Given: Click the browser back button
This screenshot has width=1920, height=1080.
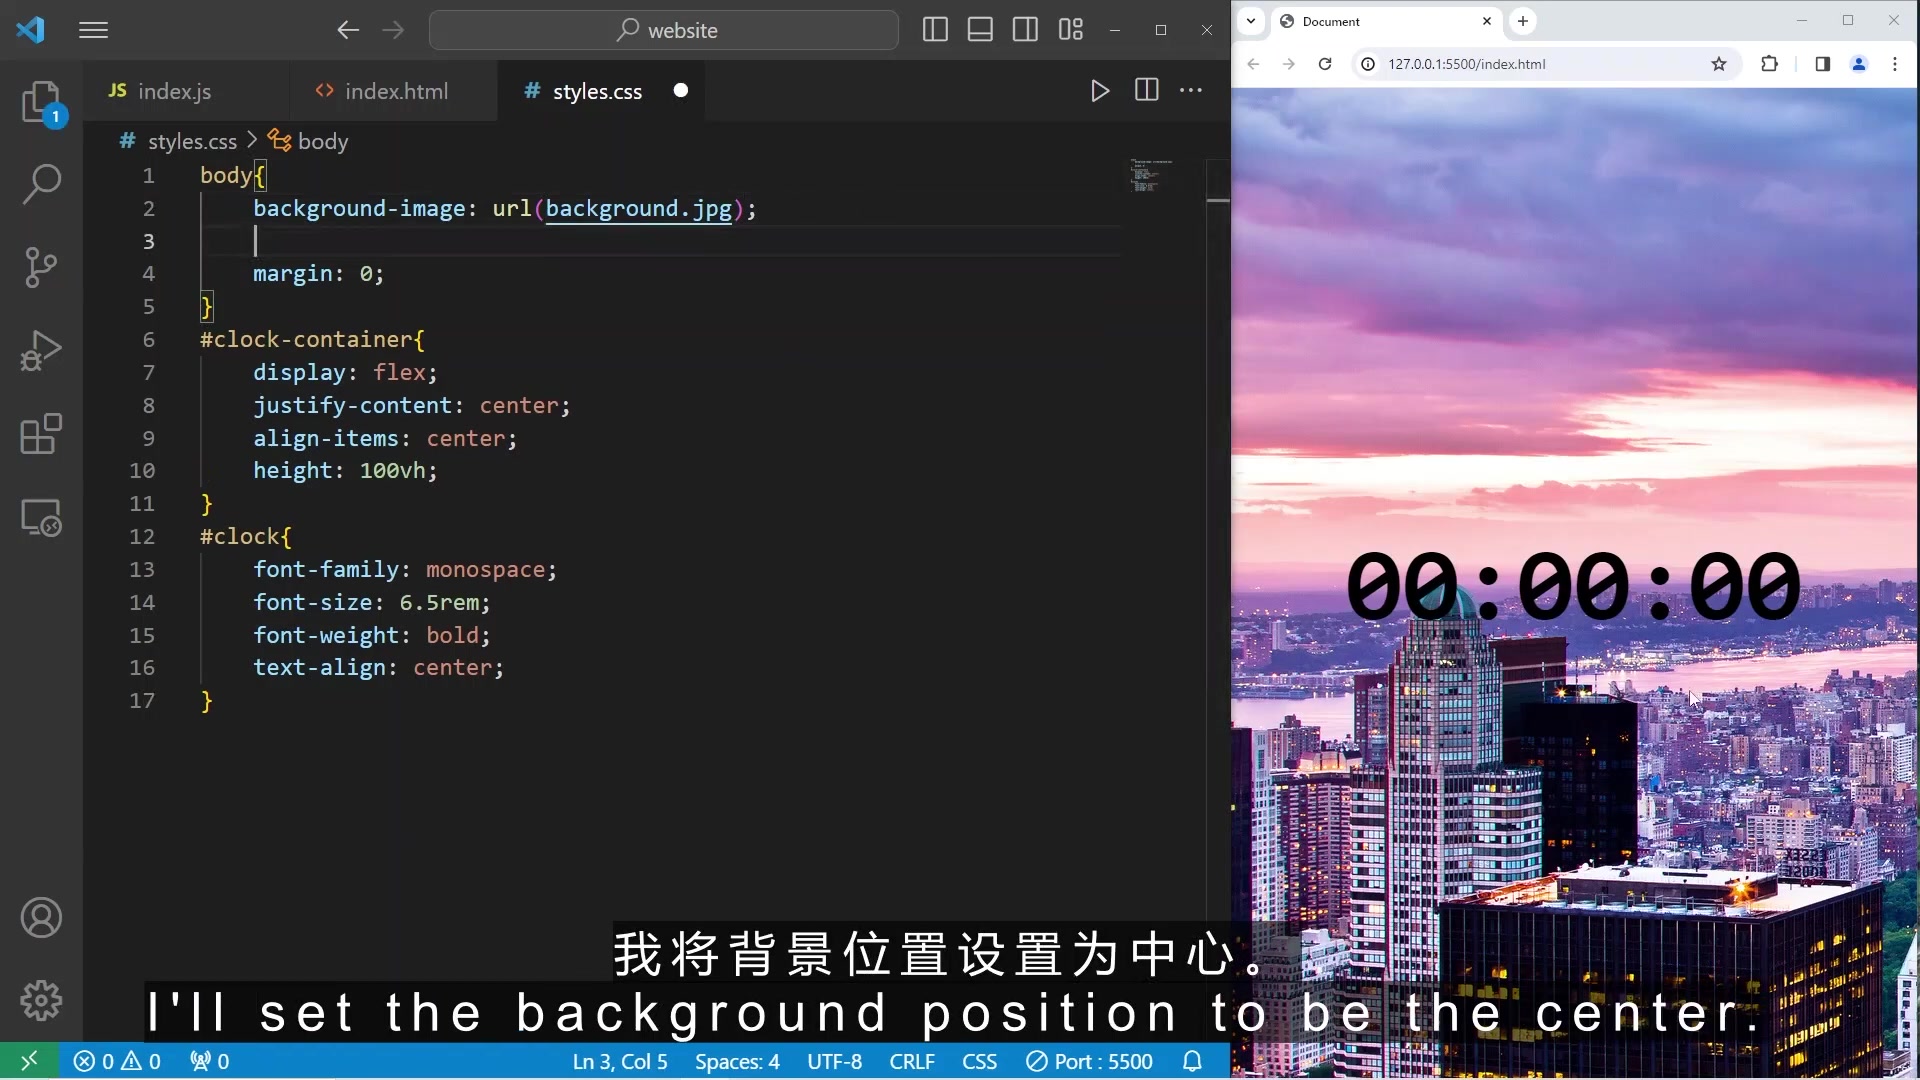Looking at the screenshot, I should [x=1253, y=64].
